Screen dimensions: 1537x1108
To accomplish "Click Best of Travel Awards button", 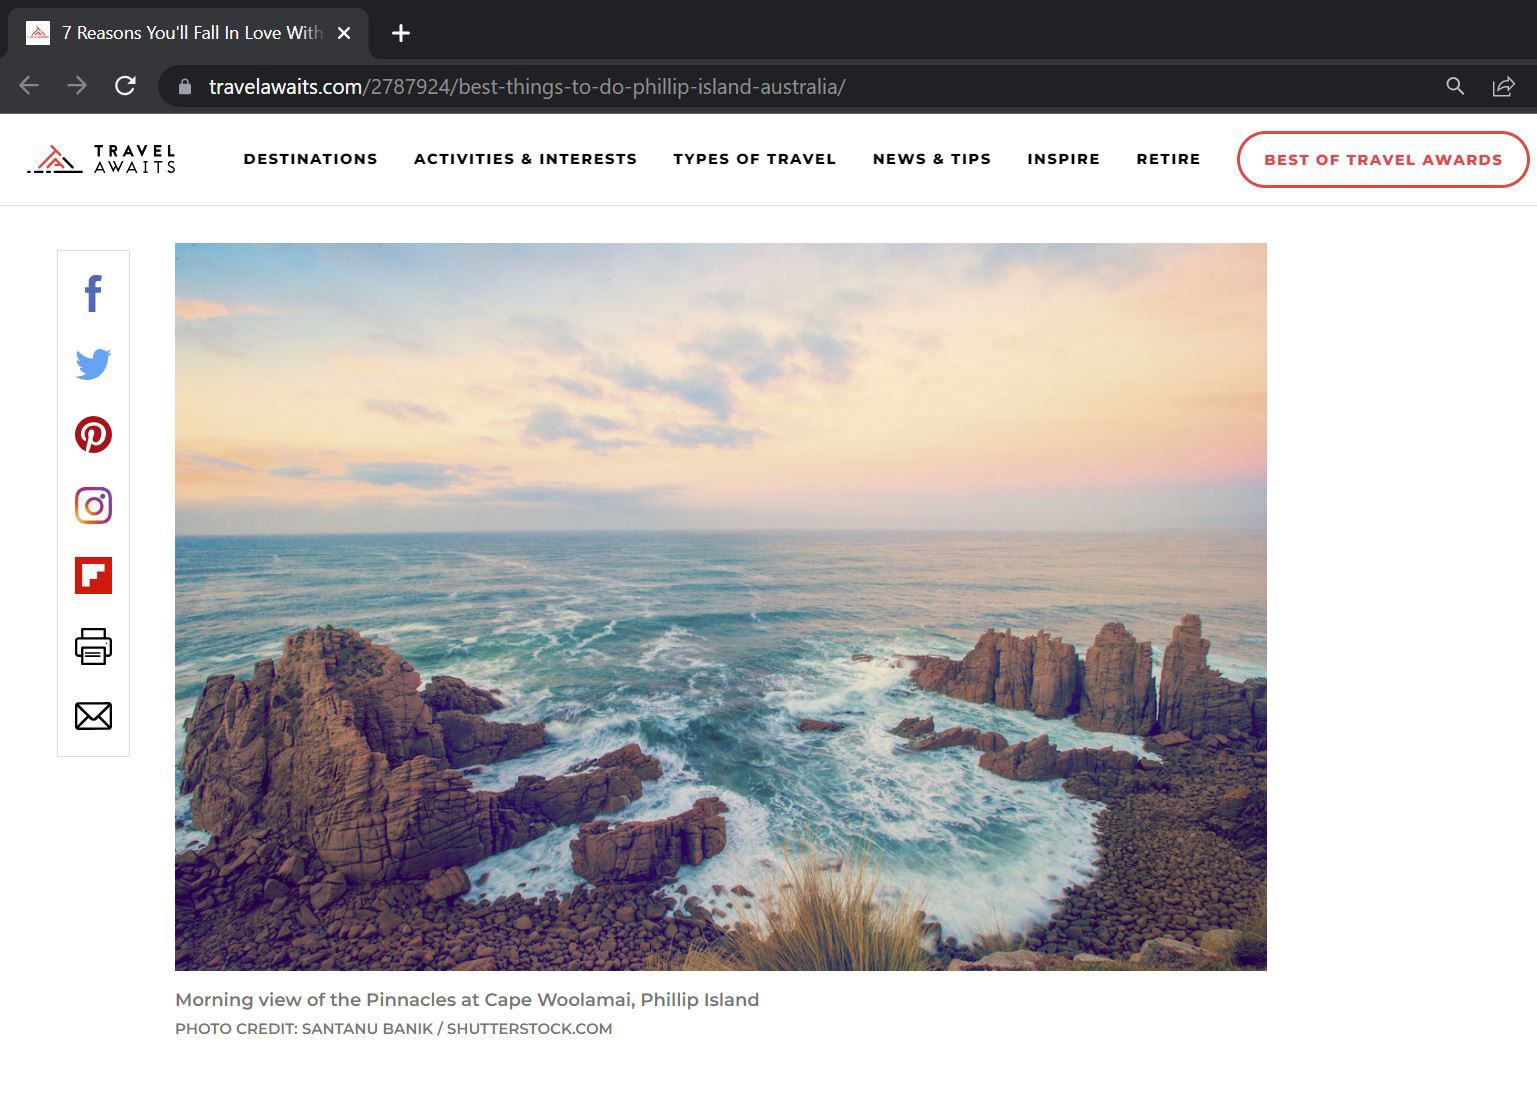I will point(1383,159).
